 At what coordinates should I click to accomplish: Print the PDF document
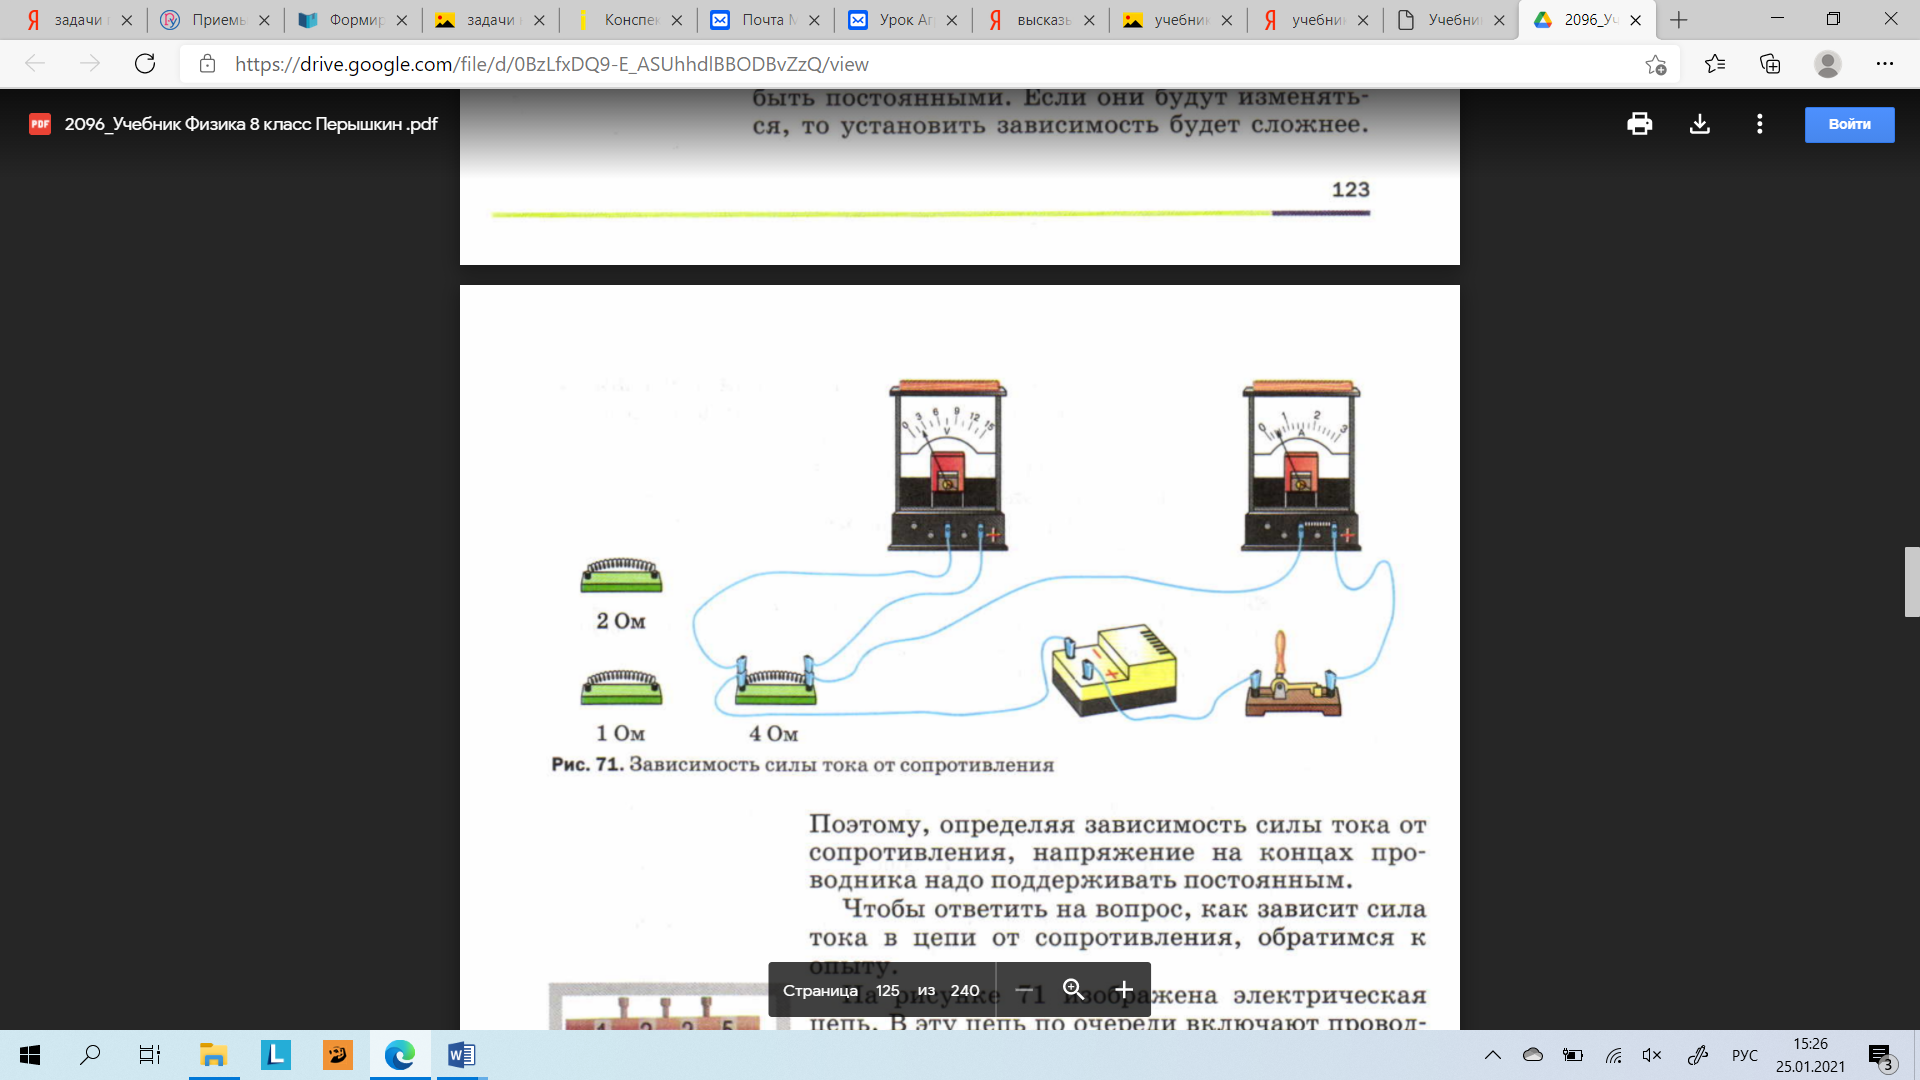point(1640,124)
